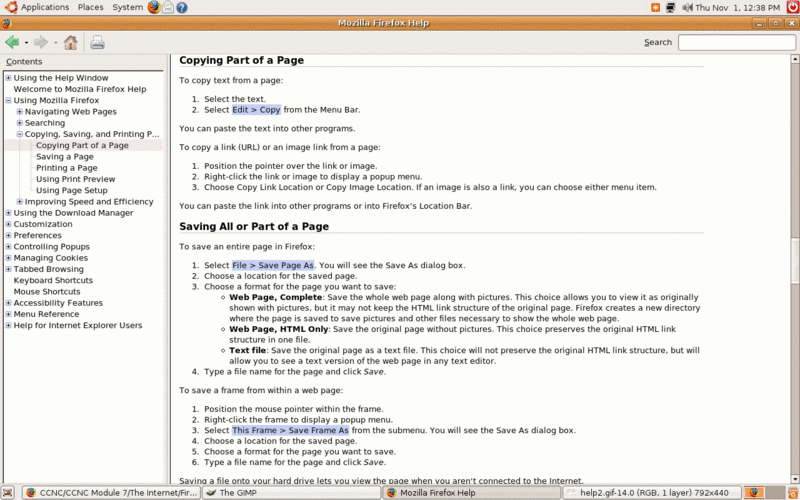The height and width of the screenshot is (500, 800).
Task: Click the Forward arrow icon
Action: pos(41,42)
